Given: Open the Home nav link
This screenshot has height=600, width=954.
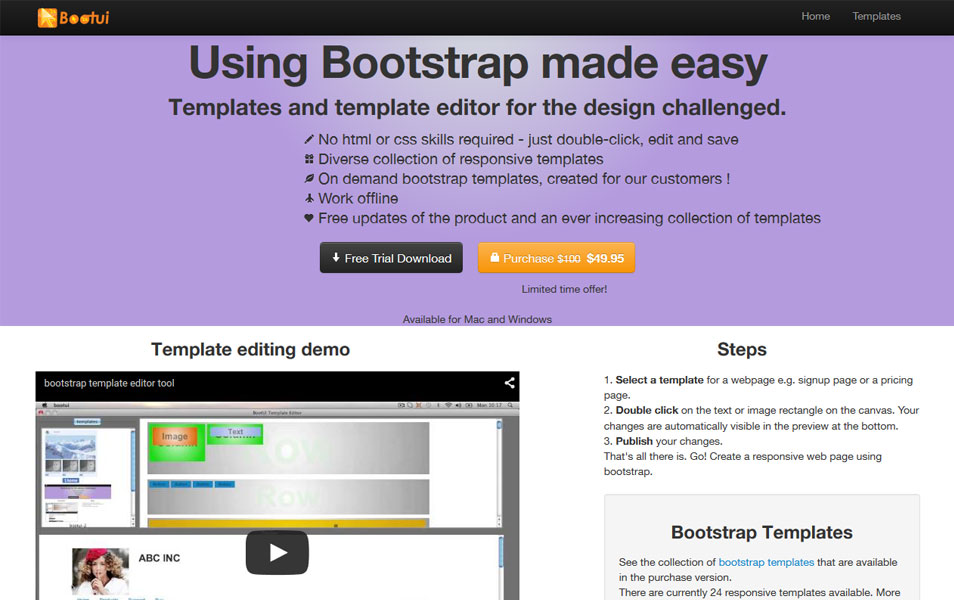Looking at the screenshot, I should pos(815,16).
